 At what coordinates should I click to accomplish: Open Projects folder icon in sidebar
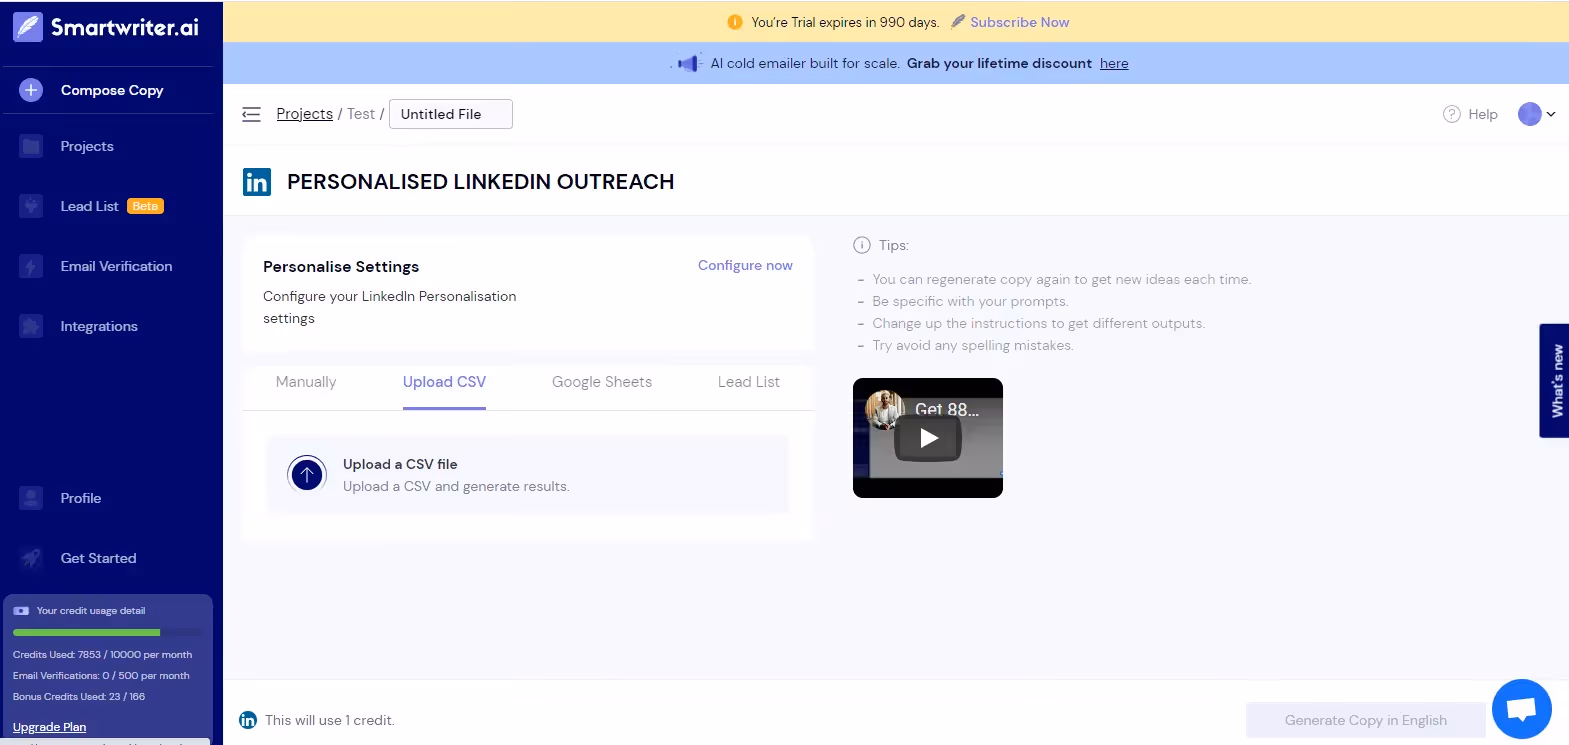click(x=31, y=146)
